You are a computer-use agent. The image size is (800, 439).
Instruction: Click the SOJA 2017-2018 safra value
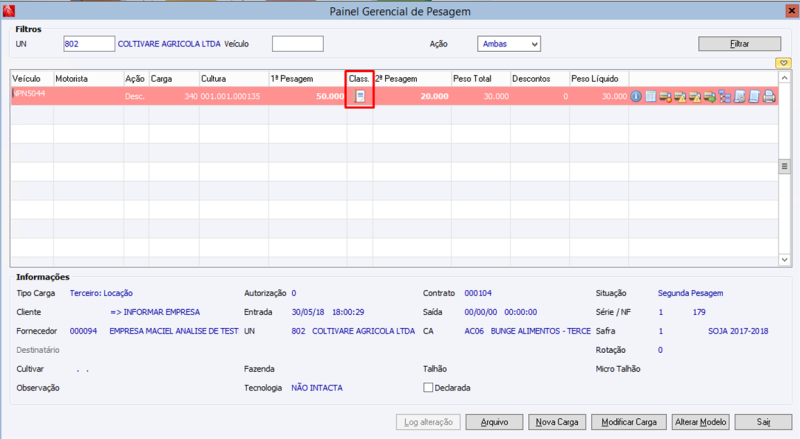click(x=738, y=331)
